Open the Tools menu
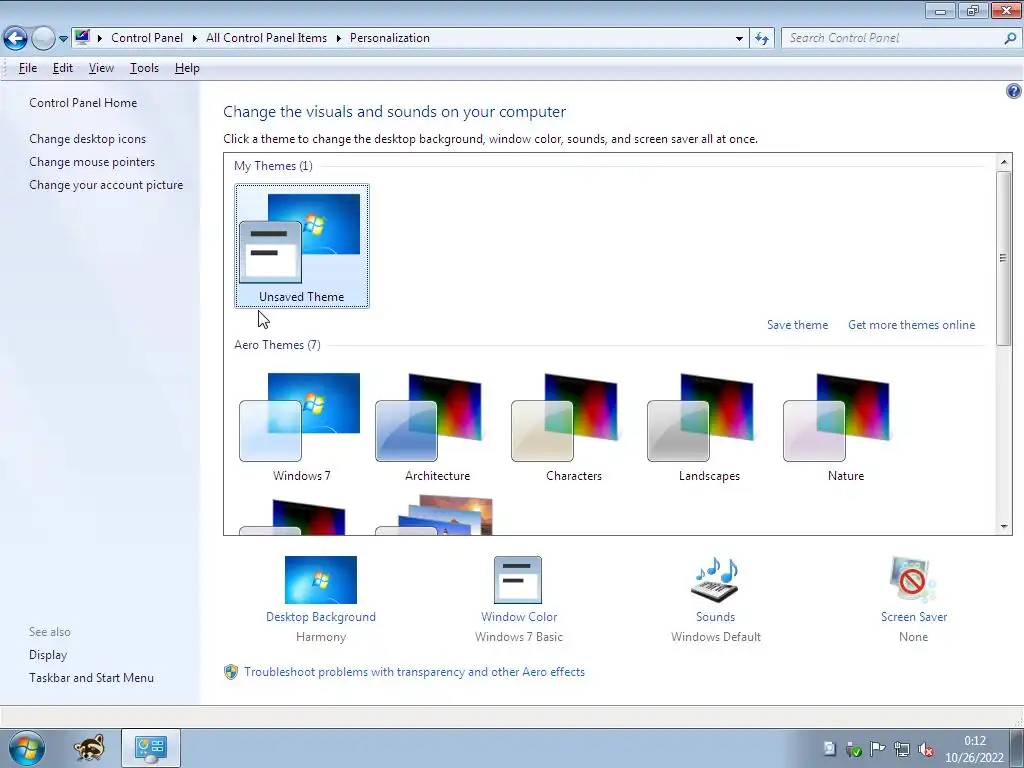The image size is (1024, 768). tap(144, 68)
